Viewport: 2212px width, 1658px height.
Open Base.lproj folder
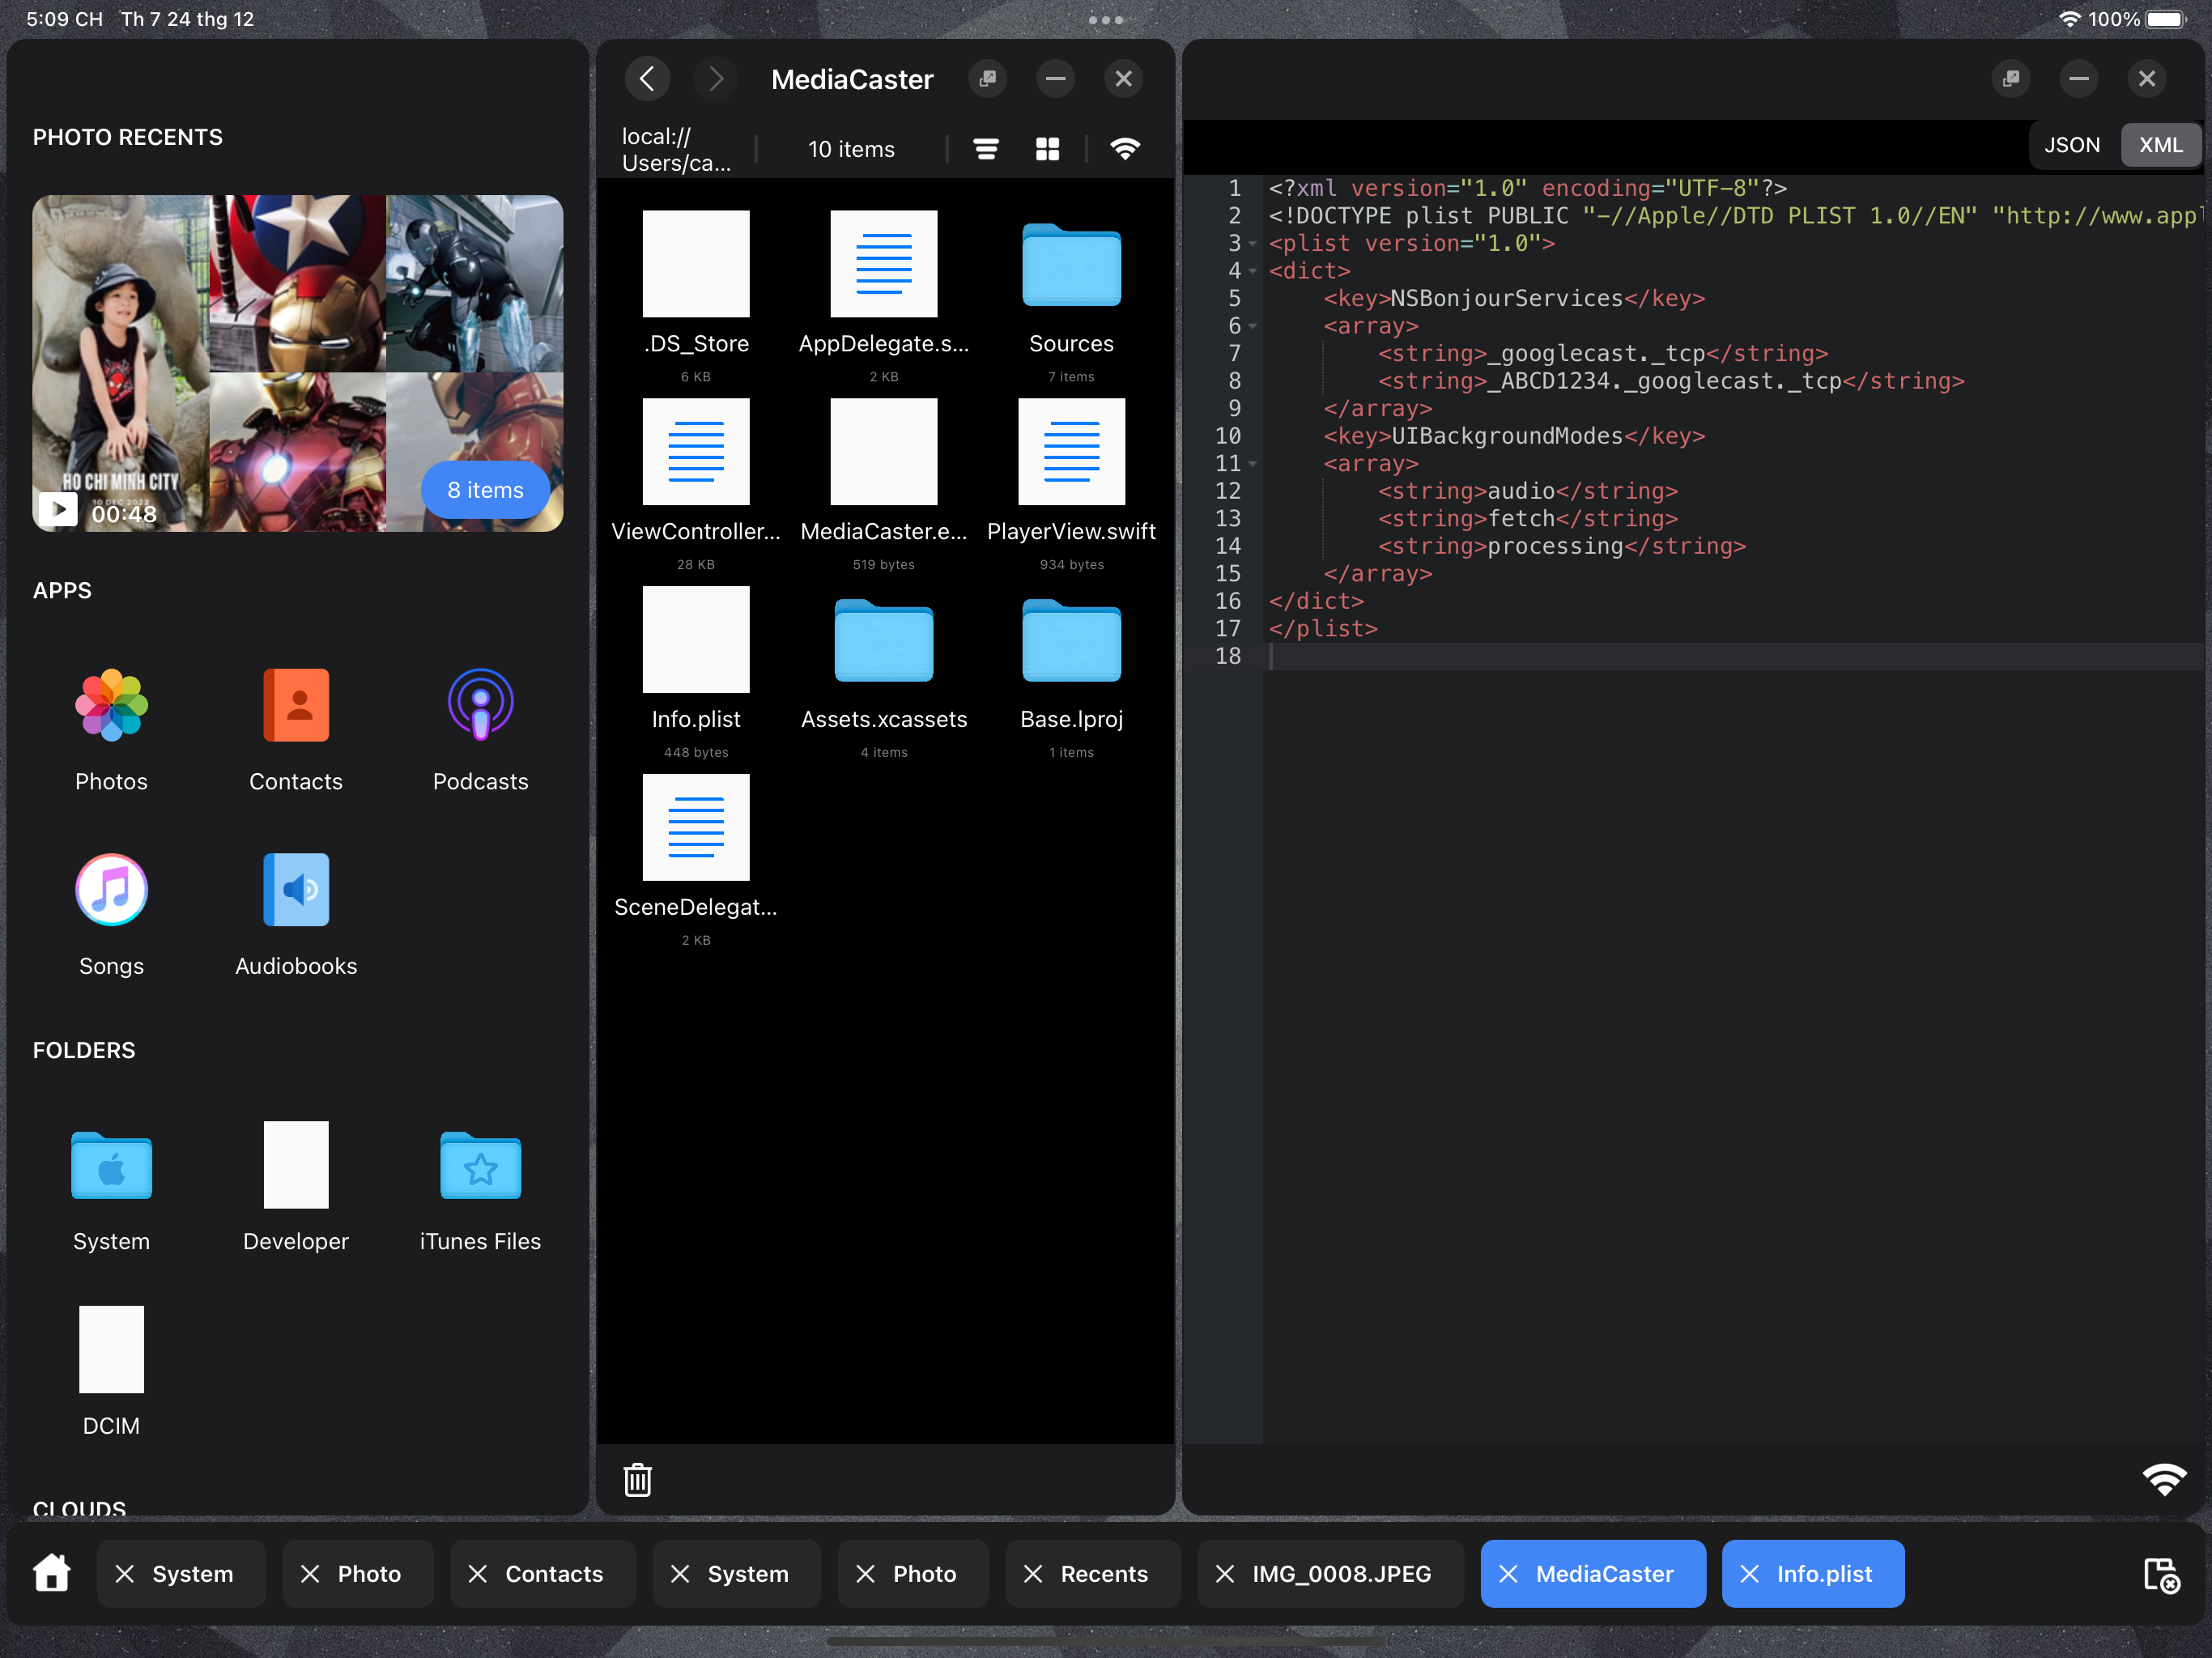[x=1071, y=673]
